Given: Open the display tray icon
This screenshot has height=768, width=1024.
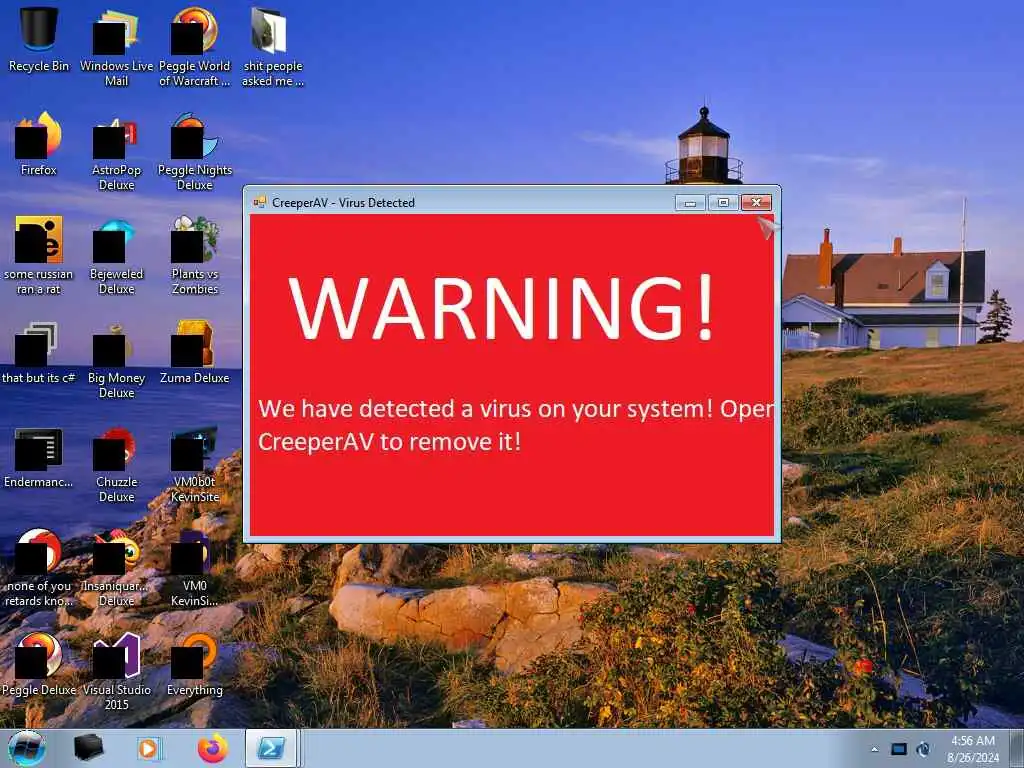Looking at the screenshot, I should pyautogui.click(x=899, y=749).
